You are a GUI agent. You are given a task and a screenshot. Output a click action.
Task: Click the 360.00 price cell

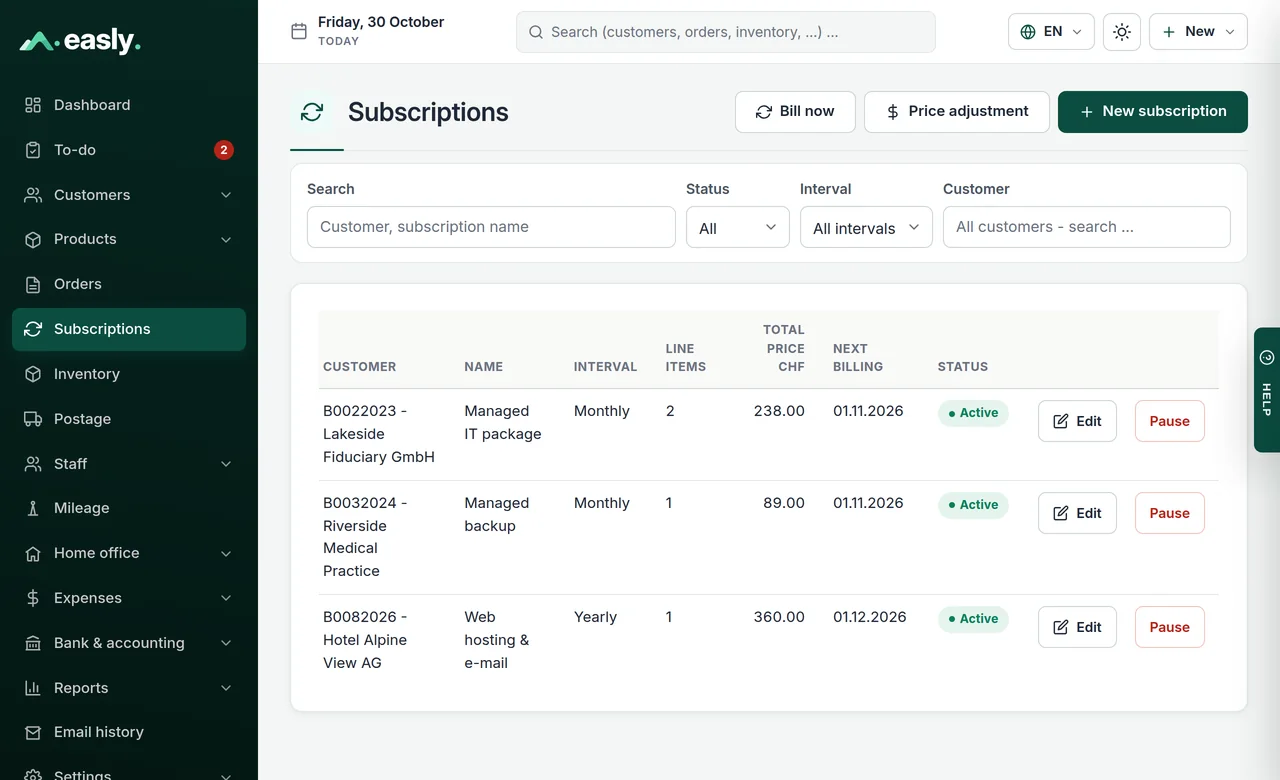point(779,617)
